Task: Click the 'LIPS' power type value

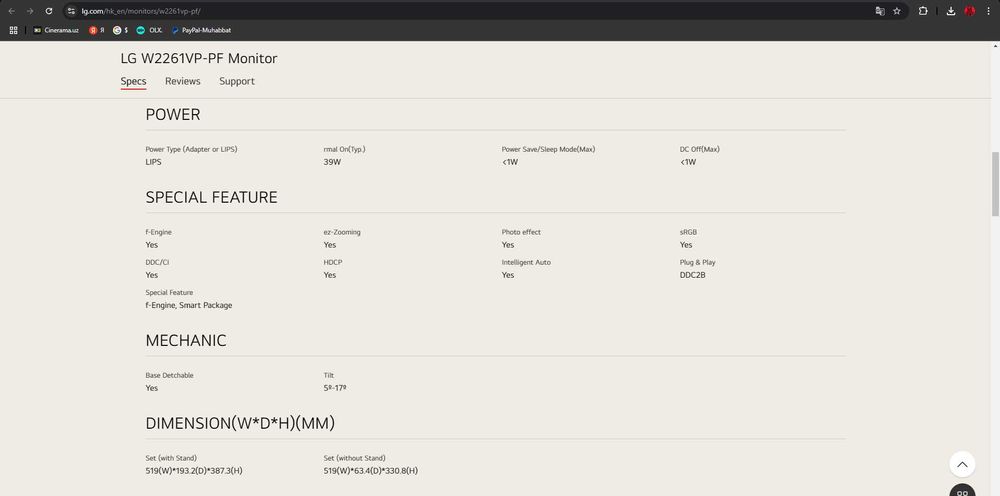Action: click(x=153, y=162)
